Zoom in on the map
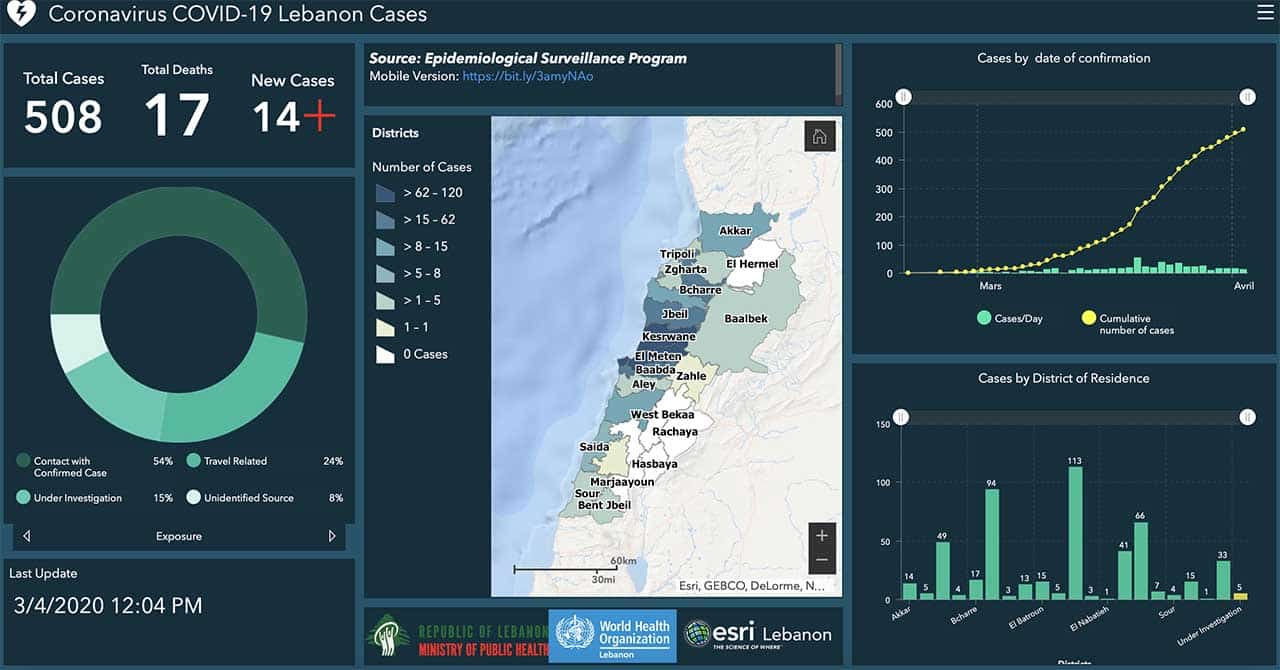The image size is (1280, 670). [821, 535]
